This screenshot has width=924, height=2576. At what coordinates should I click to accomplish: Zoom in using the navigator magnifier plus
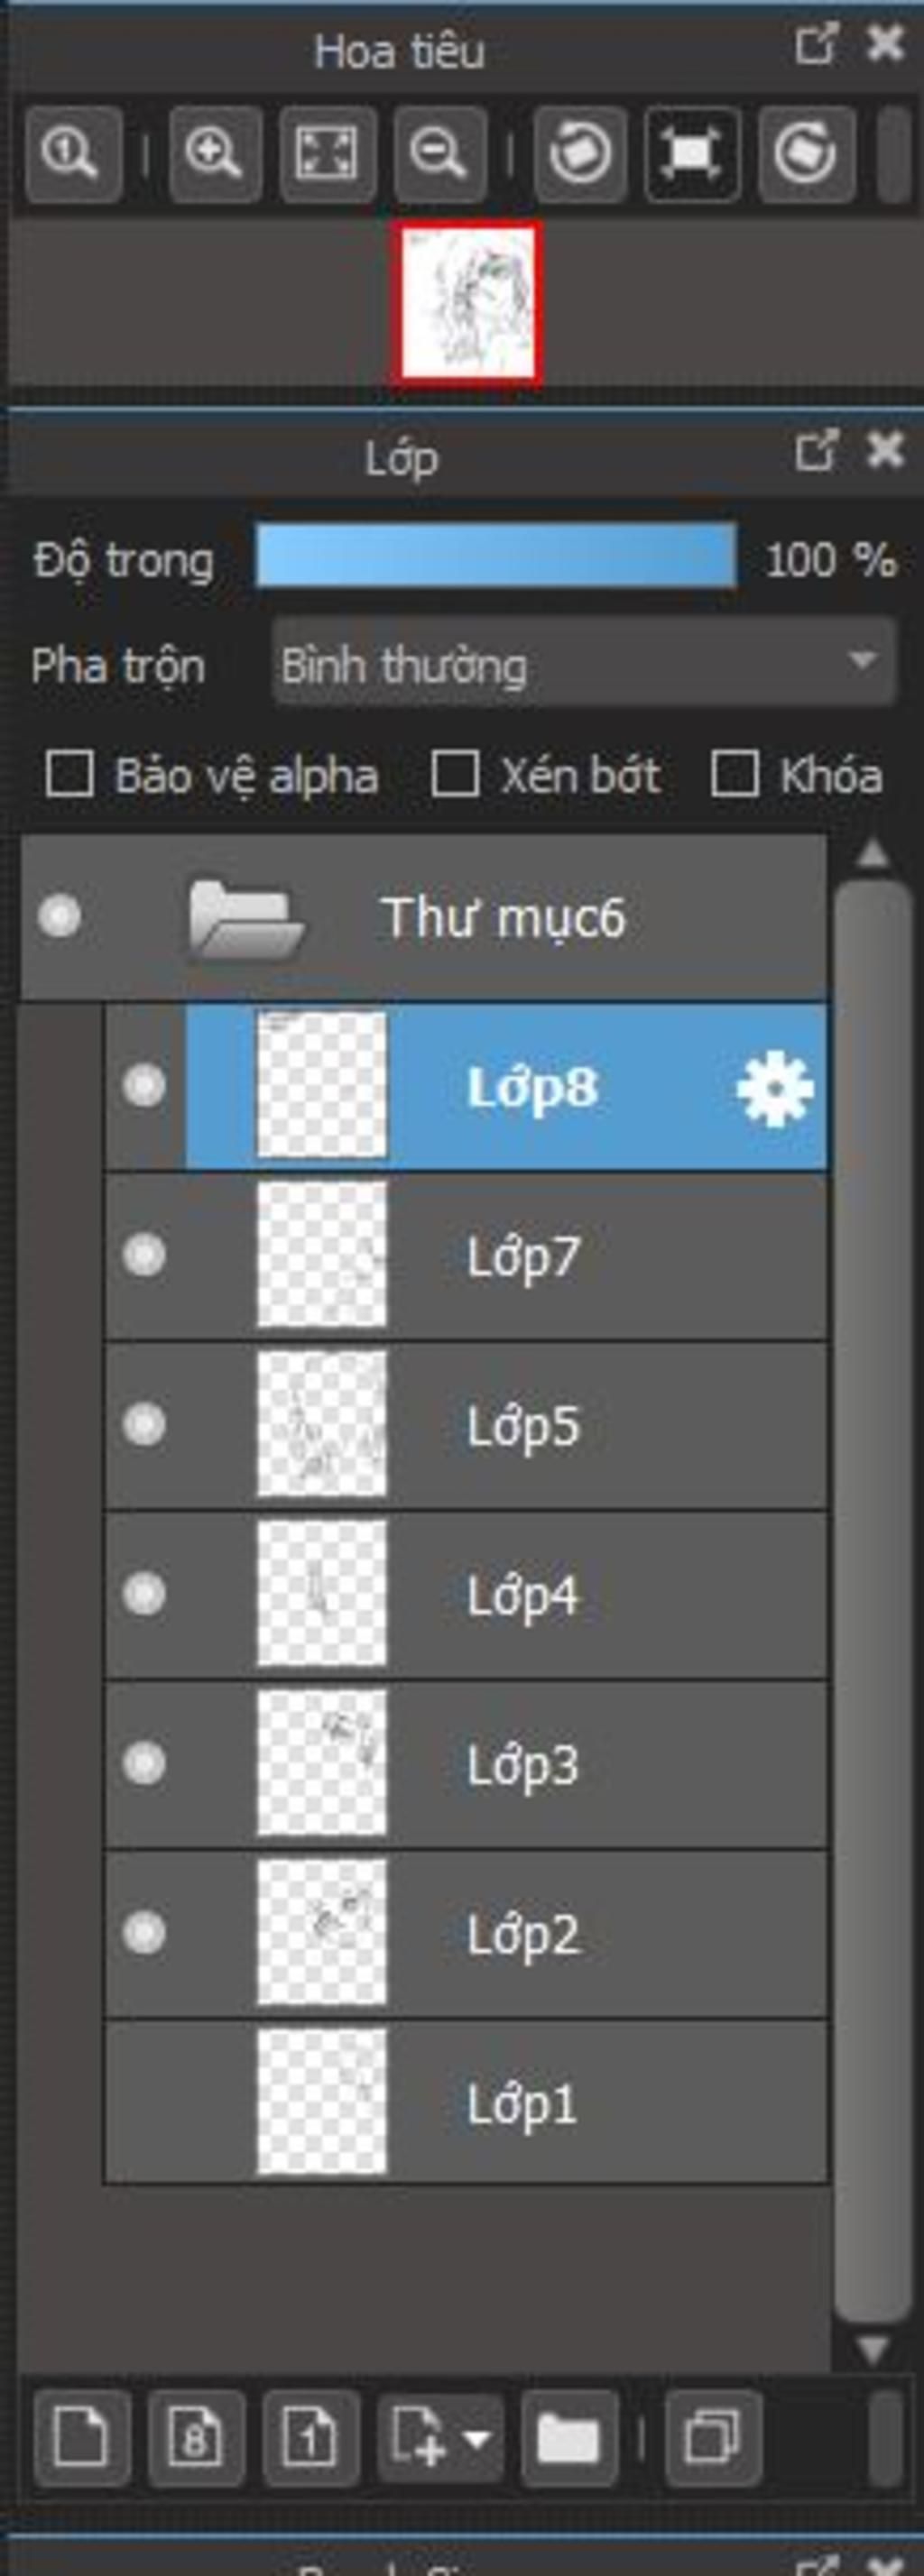coord(215,155)
